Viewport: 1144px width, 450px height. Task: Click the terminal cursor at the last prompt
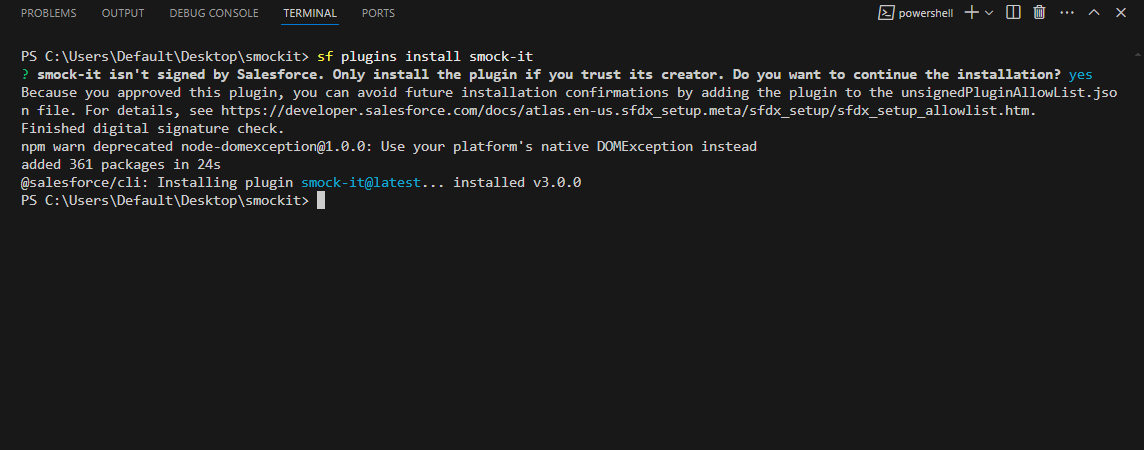(x=321, y=201)
